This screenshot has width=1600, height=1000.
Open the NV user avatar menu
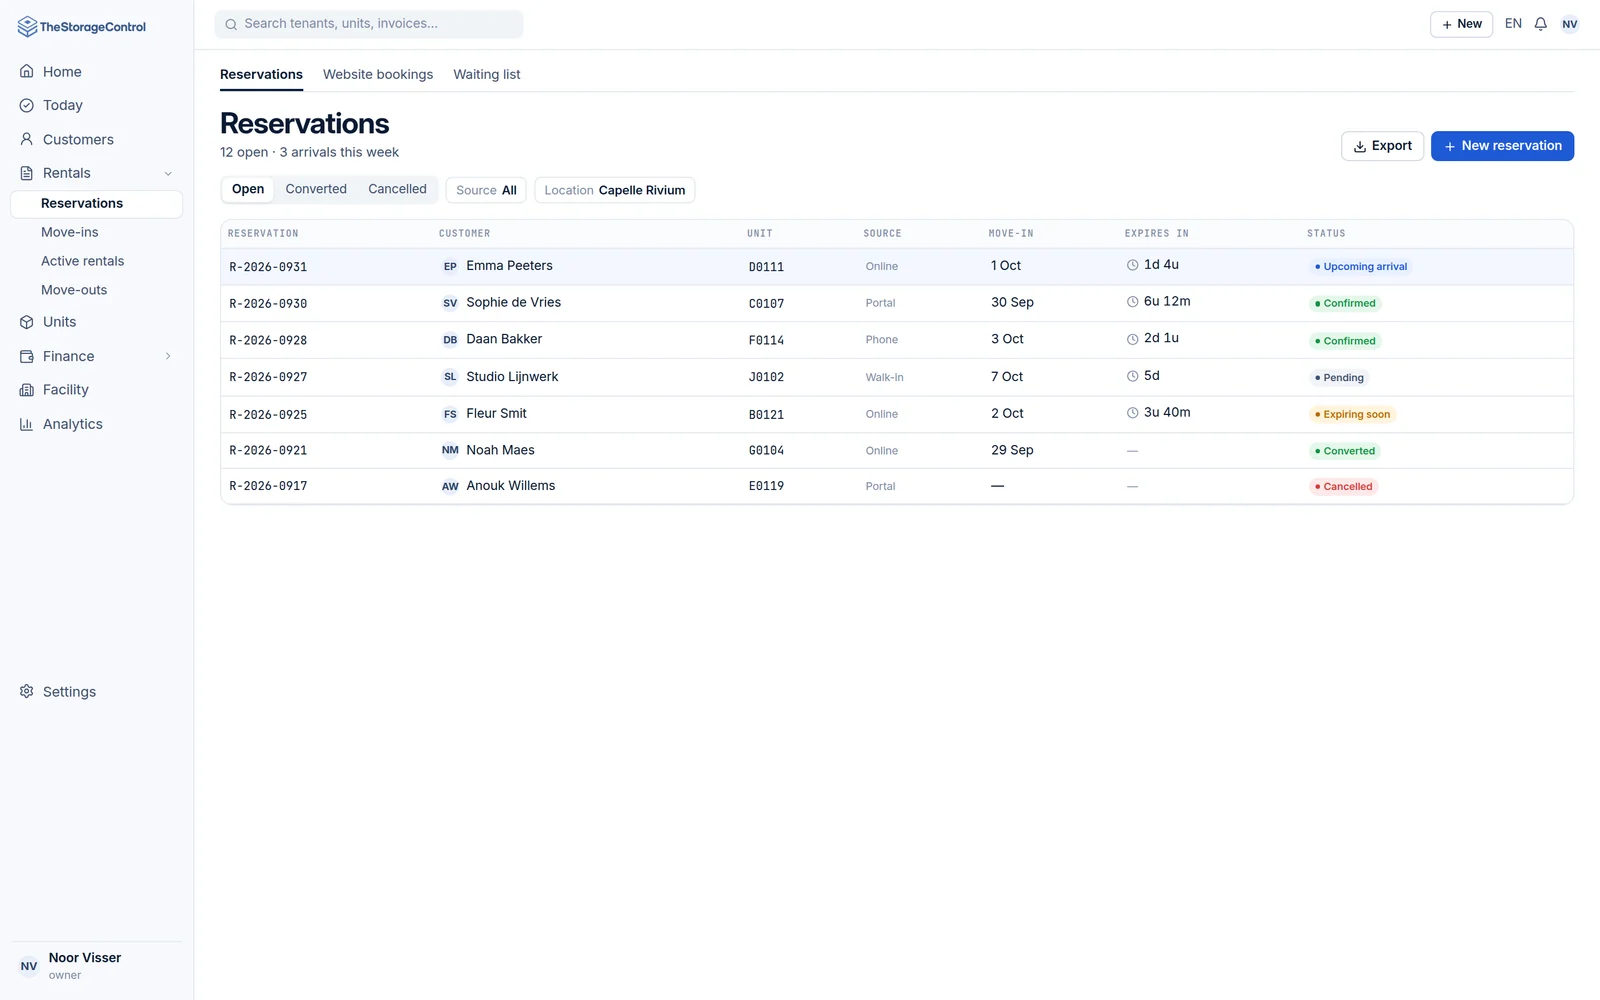click(1570, 24)
